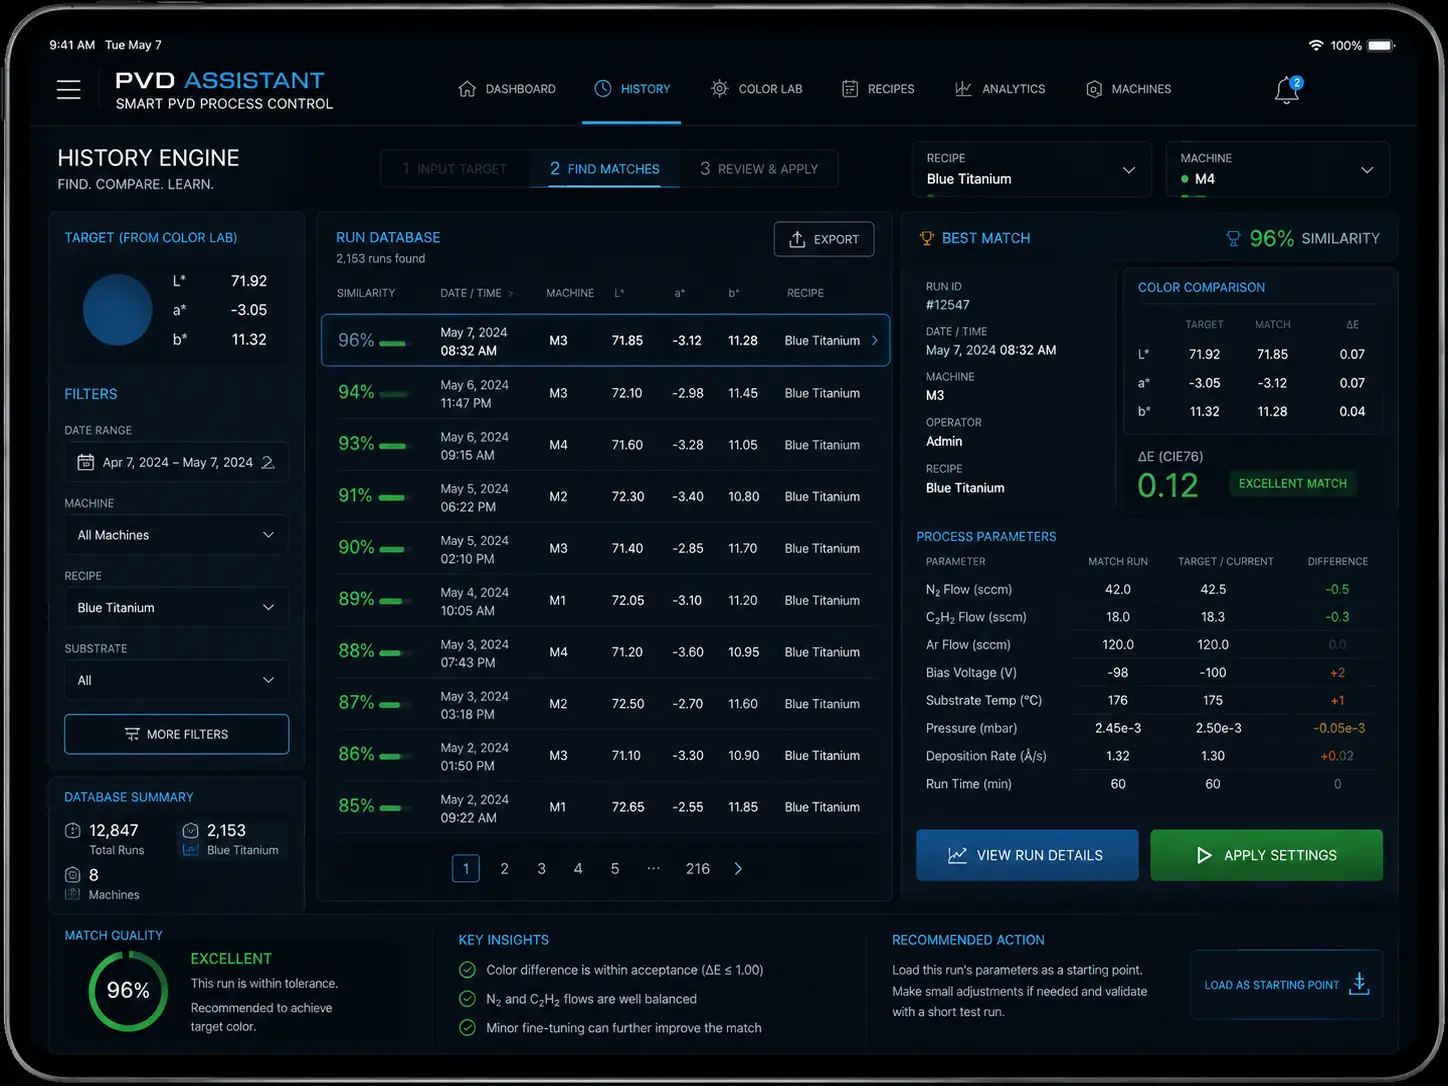The image size is (1448, 1086).
Task: Select the 93% similarity M4 run row
Action: point(604,445)
